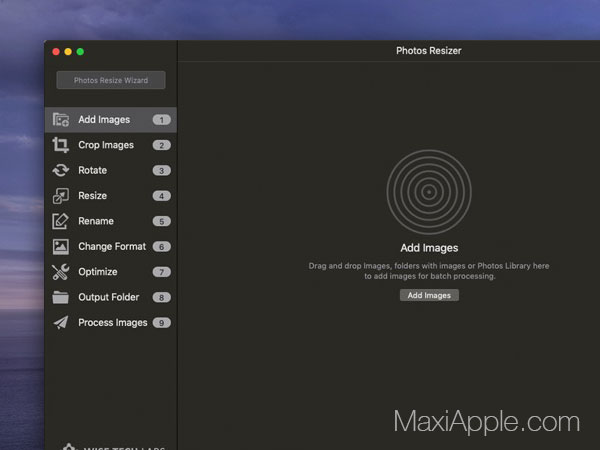
Task: Go to Crop Images step
Action: coord(111,145)
